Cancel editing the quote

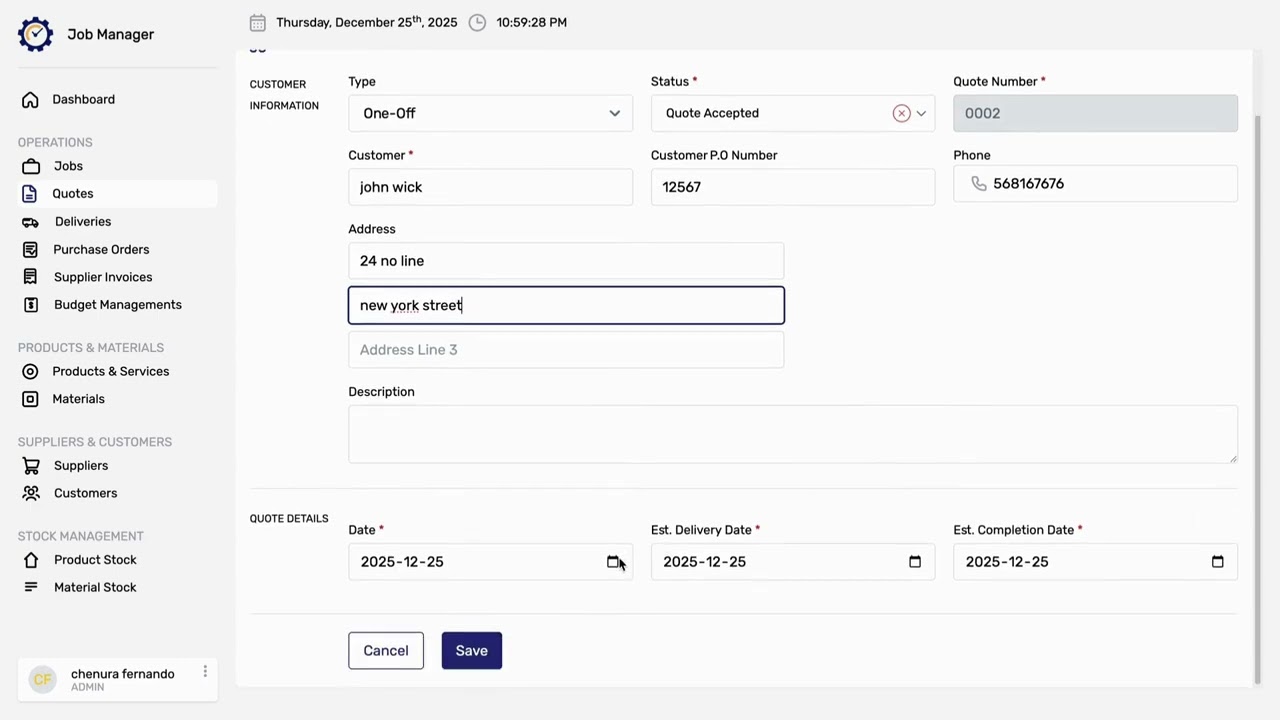pos(386,651)
